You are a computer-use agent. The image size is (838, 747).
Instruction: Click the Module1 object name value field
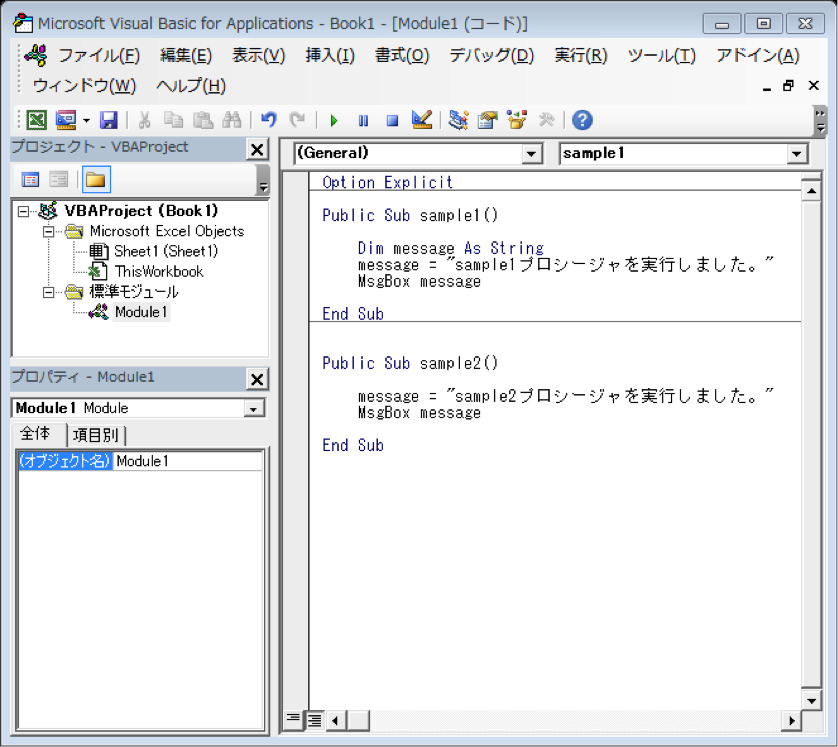coord(188,461)
